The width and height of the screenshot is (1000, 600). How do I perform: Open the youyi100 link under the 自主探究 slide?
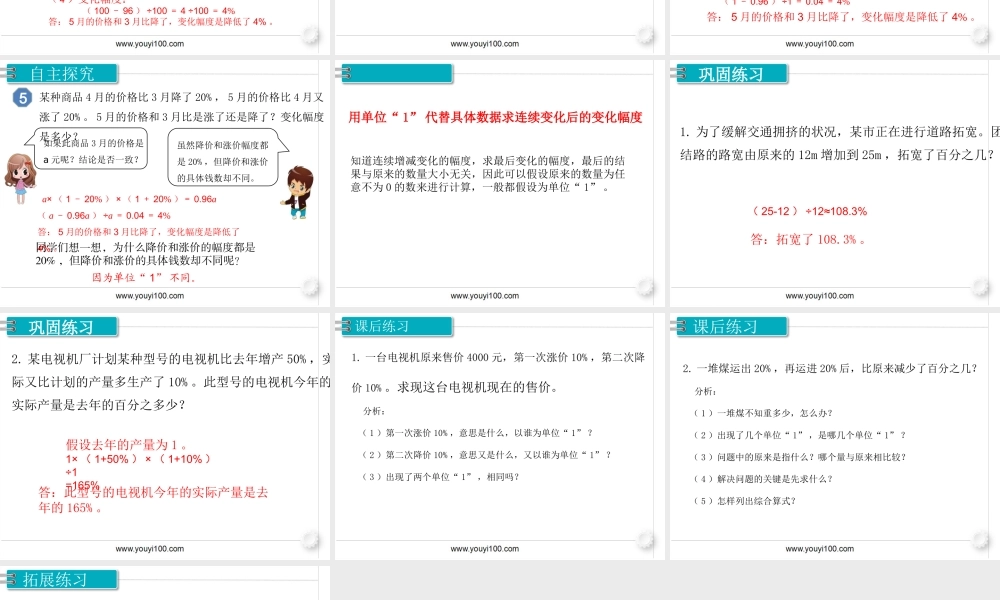150,296
